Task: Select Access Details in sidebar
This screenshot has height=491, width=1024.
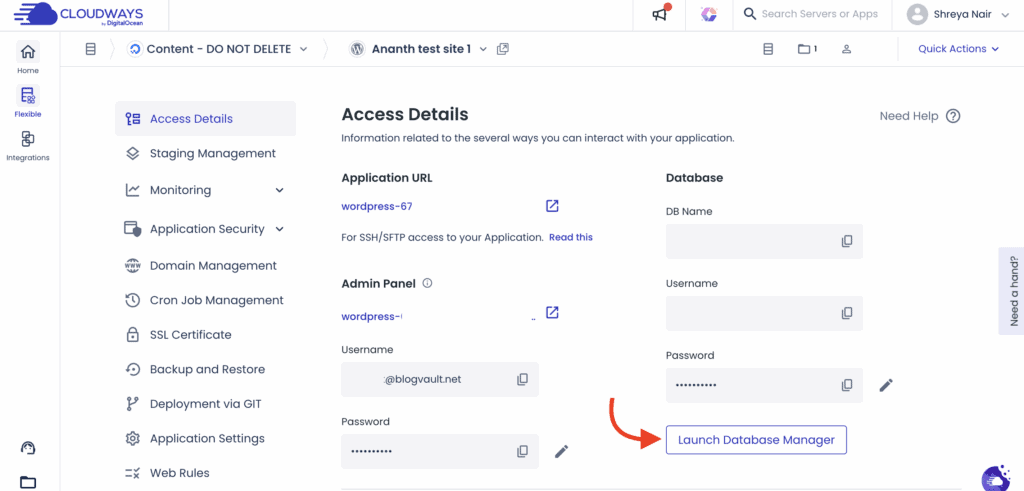Action: click(x=205, y=119)
